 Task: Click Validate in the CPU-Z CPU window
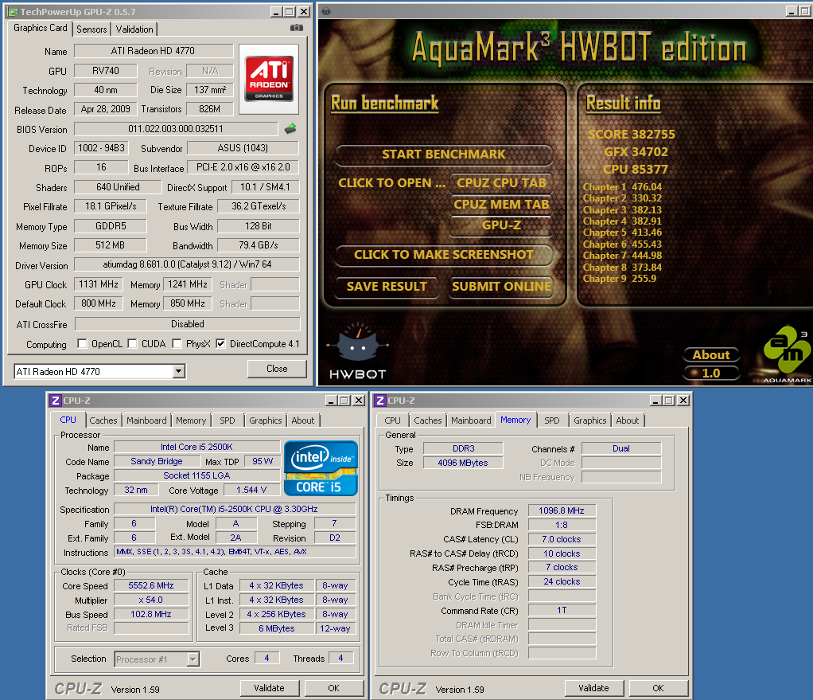pos(269,688)
